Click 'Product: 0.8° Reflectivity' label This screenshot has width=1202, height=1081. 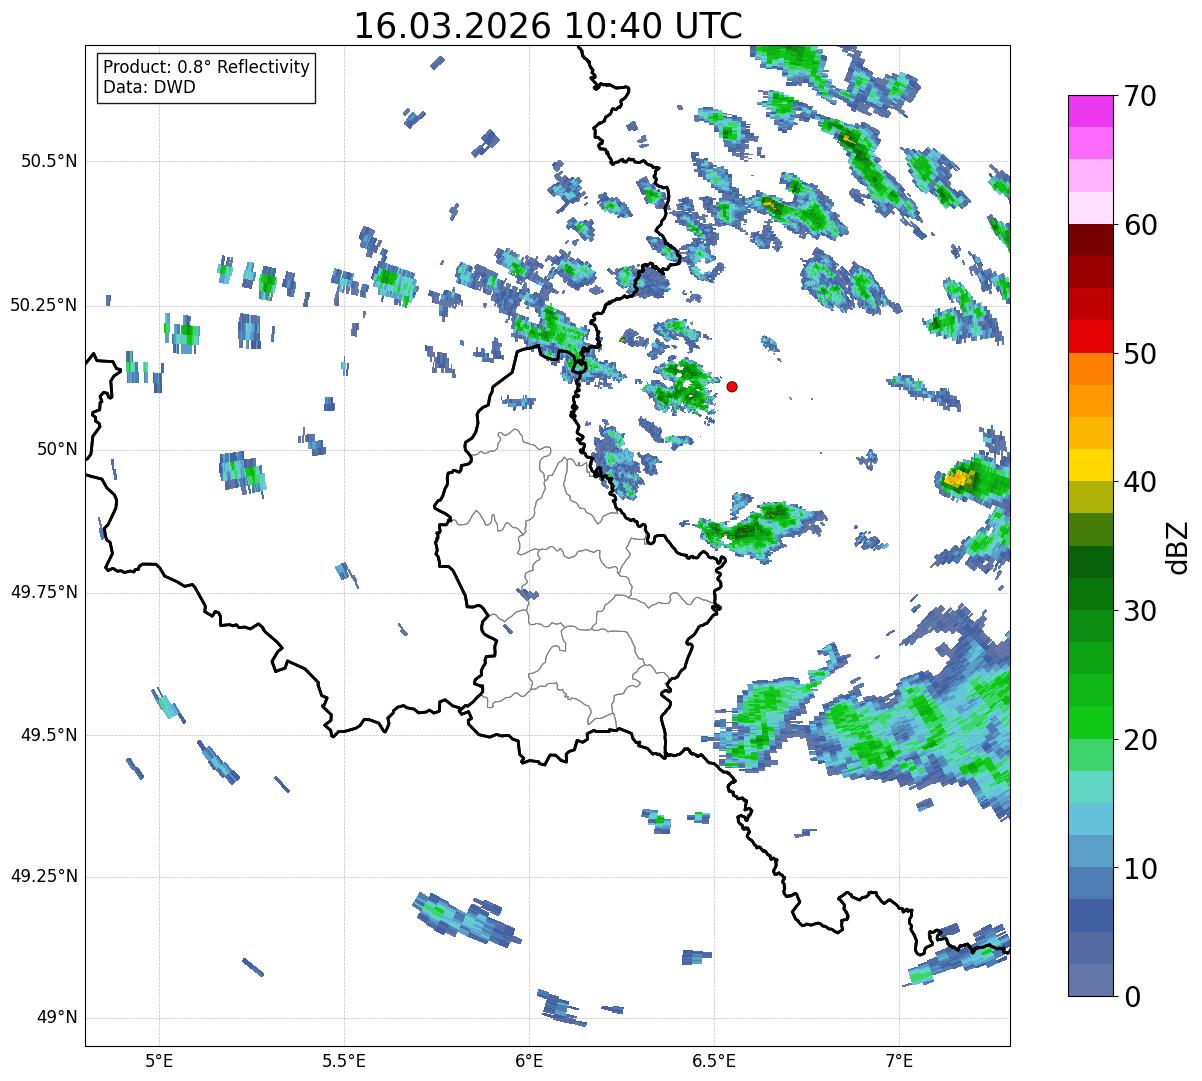(207, 67)
